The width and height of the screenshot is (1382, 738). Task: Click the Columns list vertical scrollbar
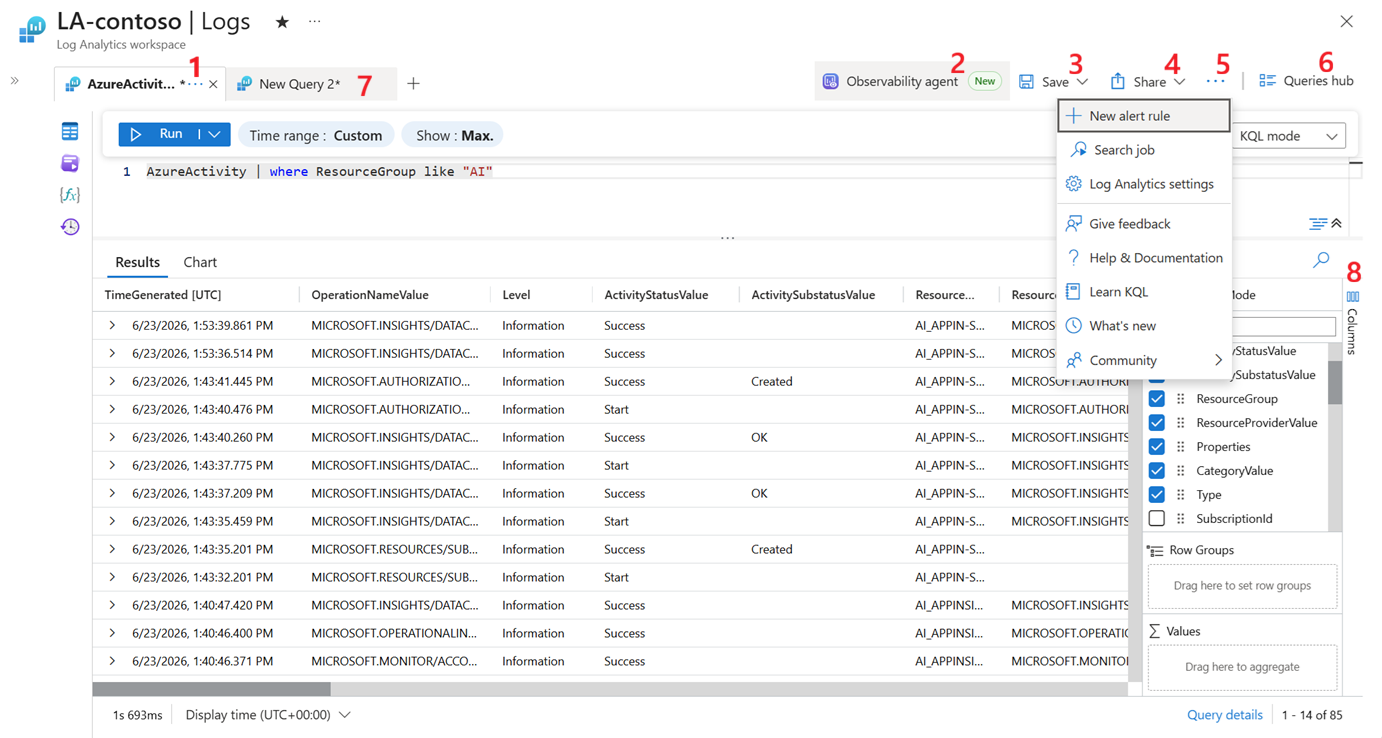[1335, 383]
